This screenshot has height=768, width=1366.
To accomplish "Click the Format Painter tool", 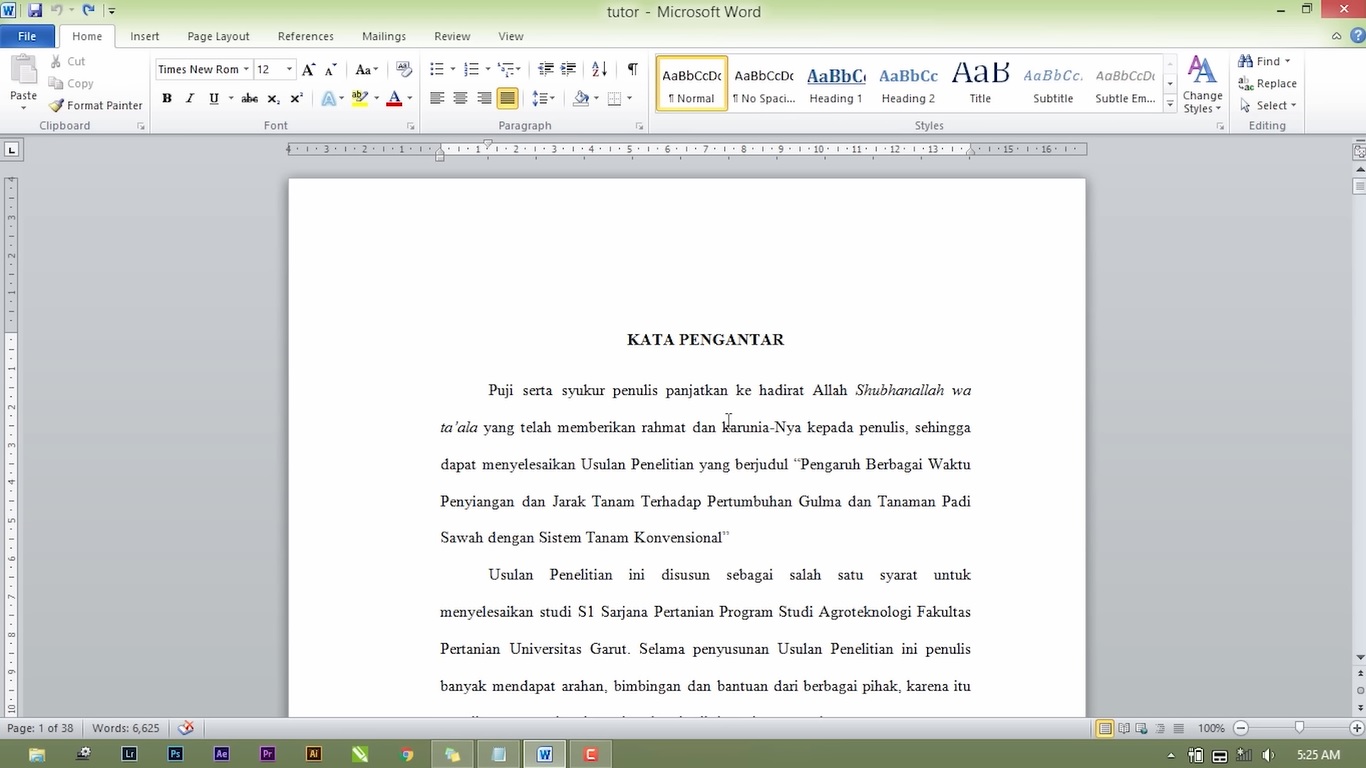I will pos(96,105).
